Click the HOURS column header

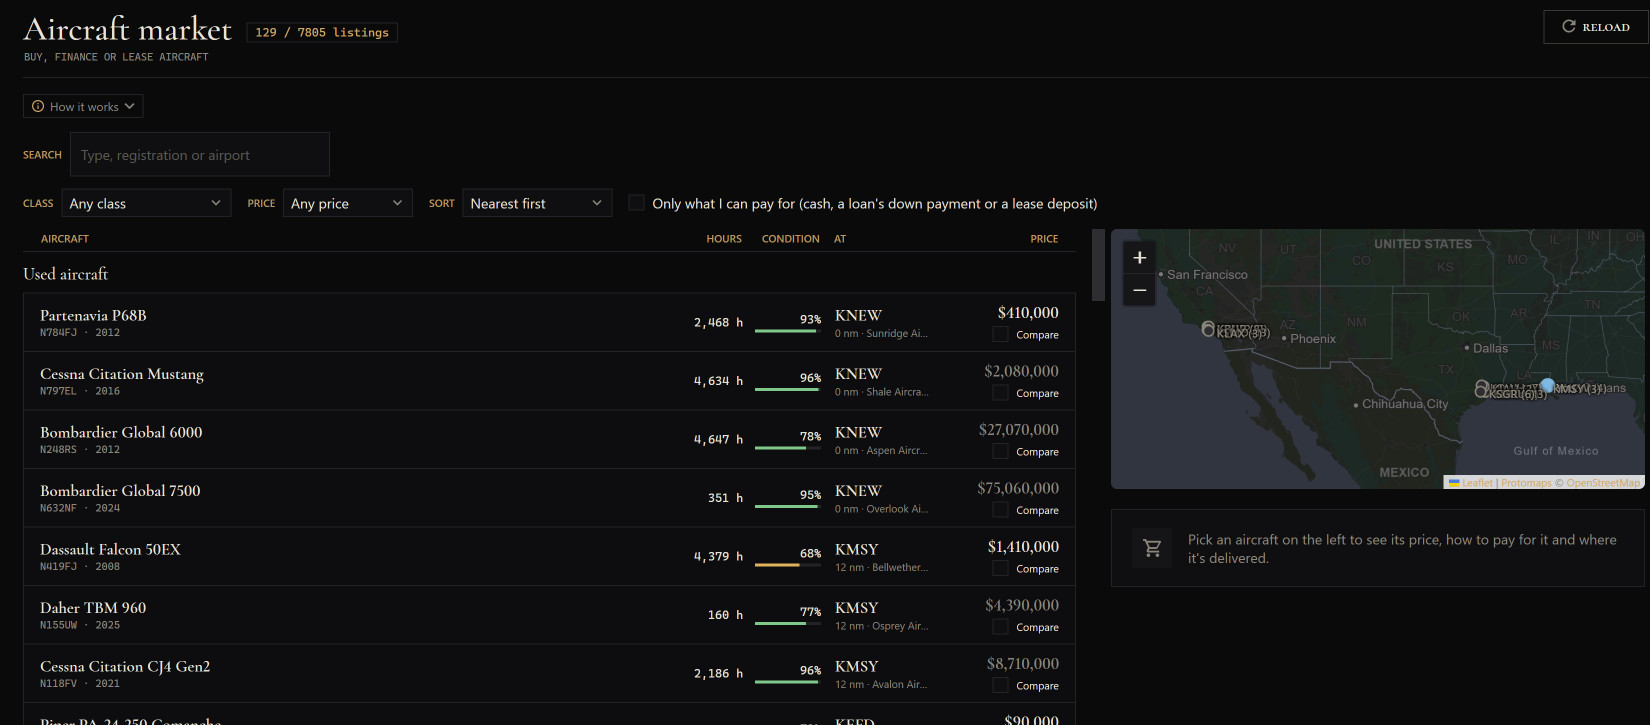pos(724,239)
